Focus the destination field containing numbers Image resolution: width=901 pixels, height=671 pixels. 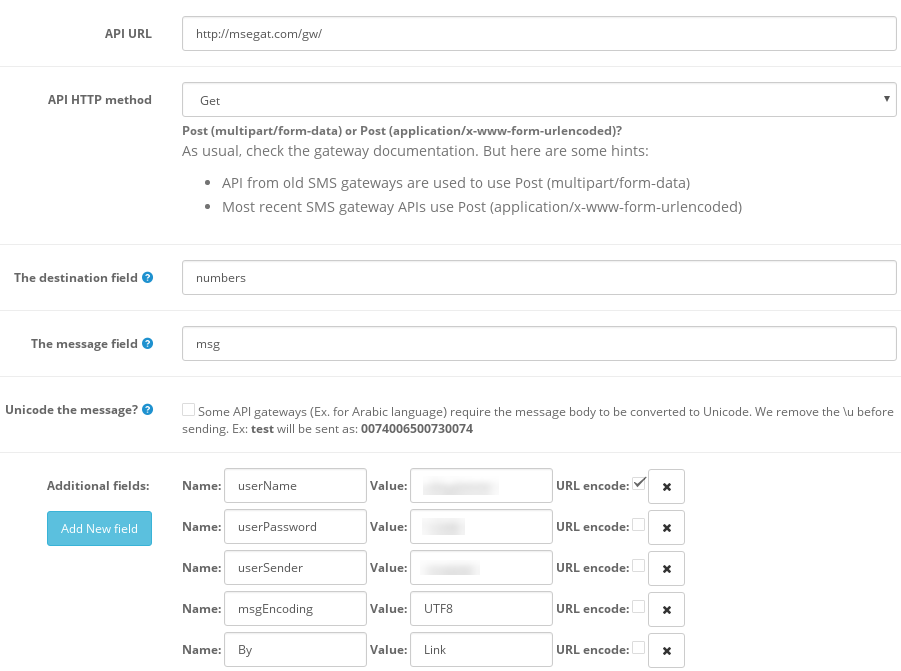(x=539, y=278)
